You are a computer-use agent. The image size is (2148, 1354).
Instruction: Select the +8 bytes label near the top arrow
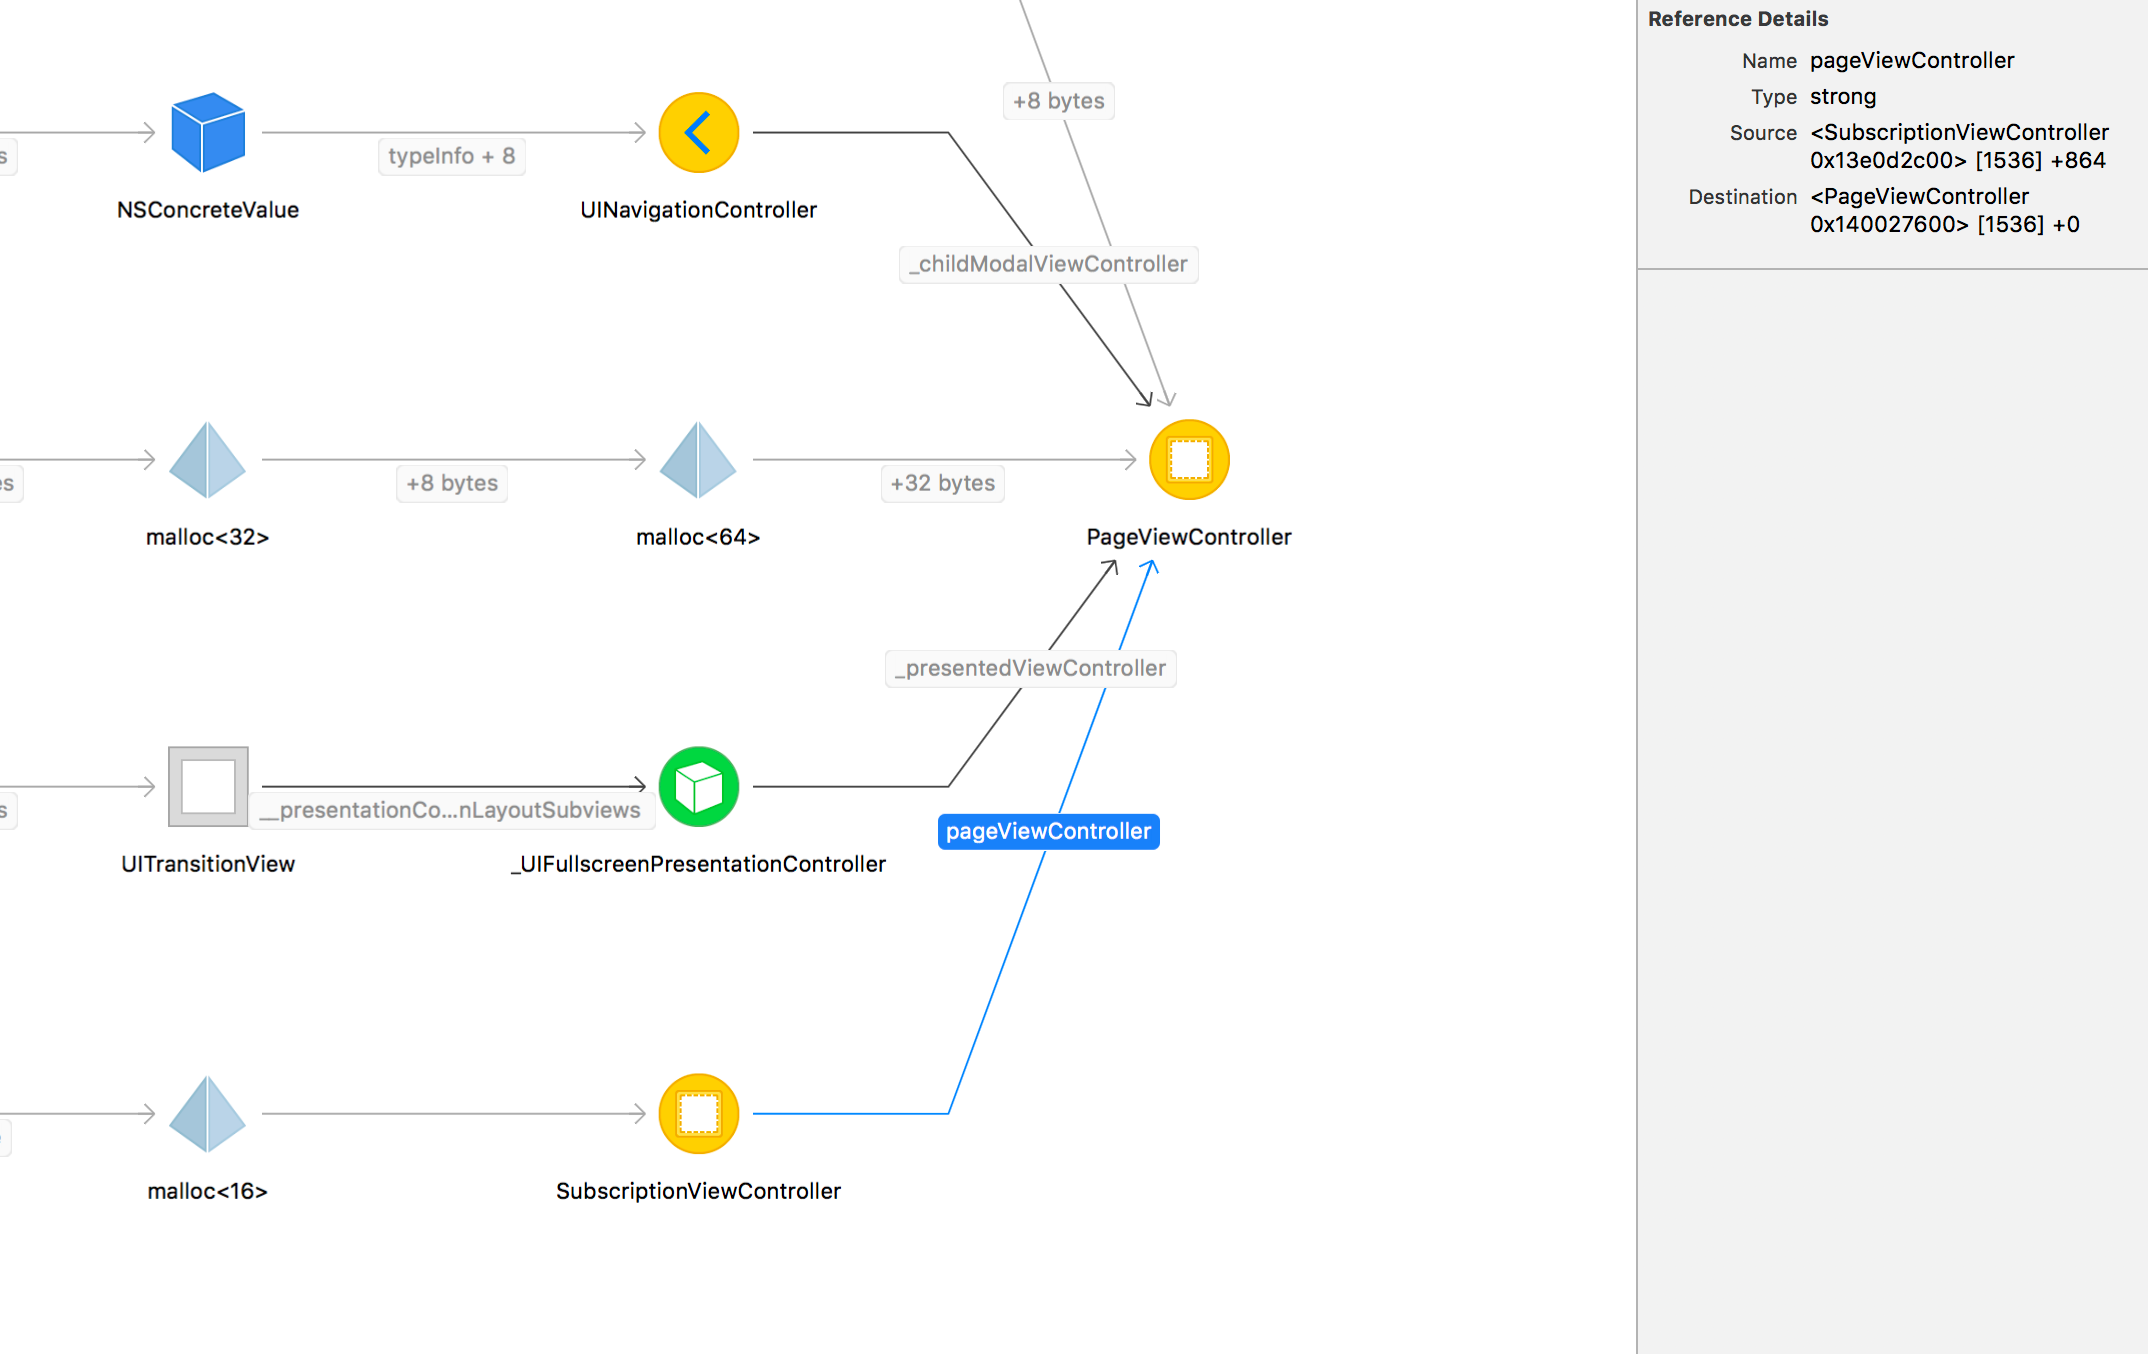click(x=1058, y=100)
